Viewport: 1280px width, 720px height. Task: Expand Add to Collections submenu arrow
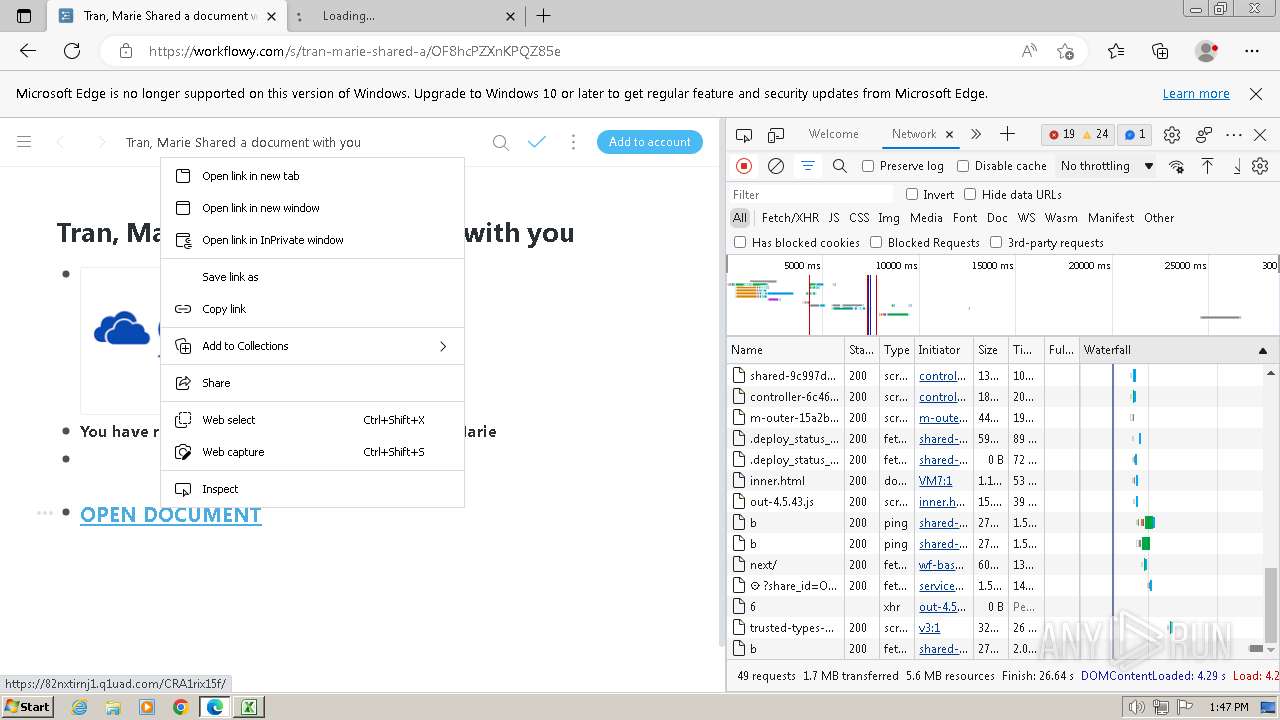[443, 346]
